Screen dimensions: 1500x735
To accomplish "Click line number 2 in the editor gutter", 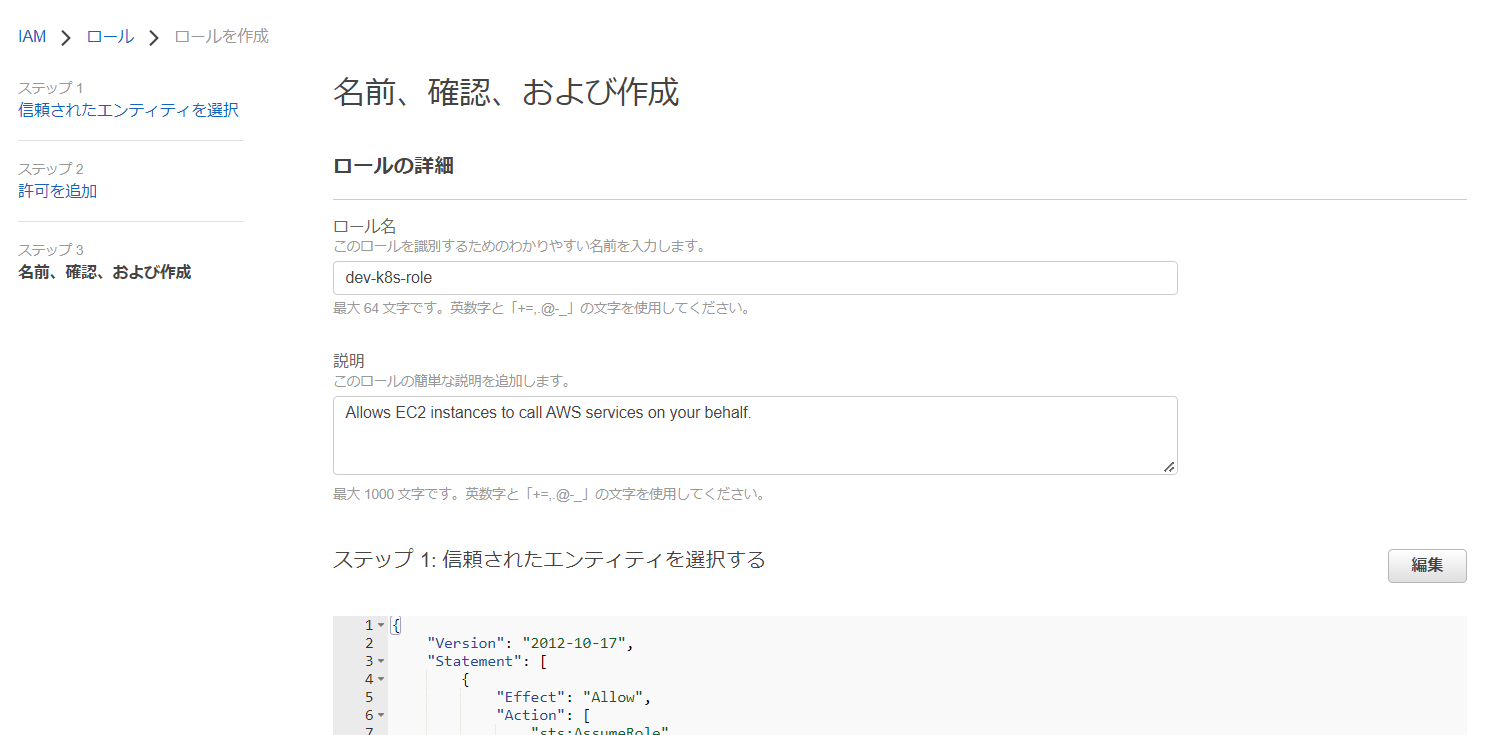I will (369, 643).
